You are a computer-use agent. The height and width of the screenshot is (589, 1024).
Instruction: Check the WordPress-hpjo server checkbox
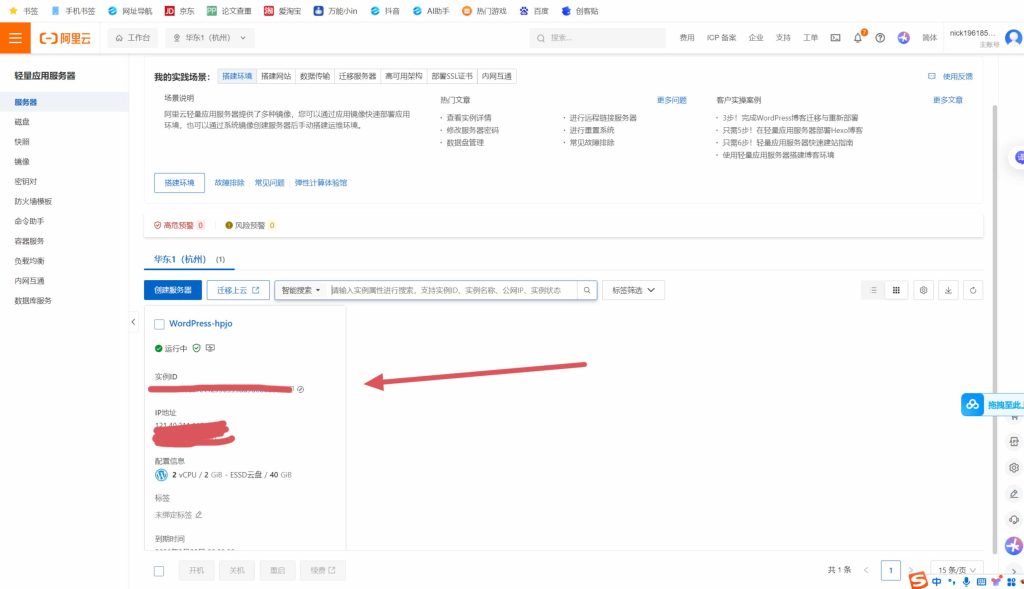(x=160, y=324)
